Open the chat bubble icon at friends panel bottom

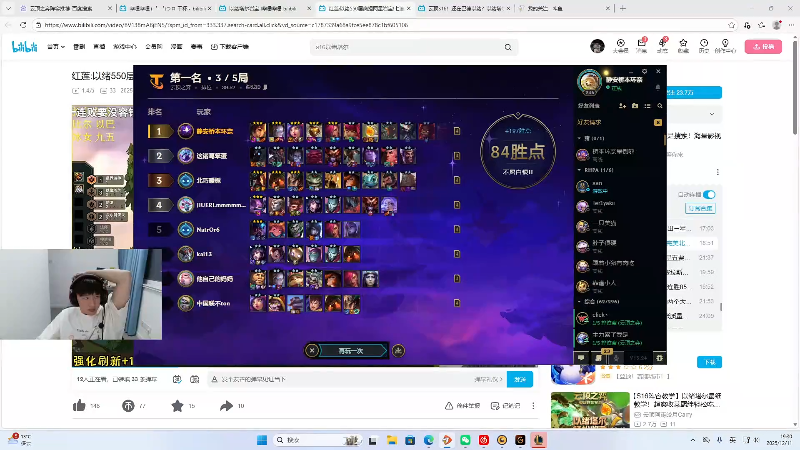point(581,358)
